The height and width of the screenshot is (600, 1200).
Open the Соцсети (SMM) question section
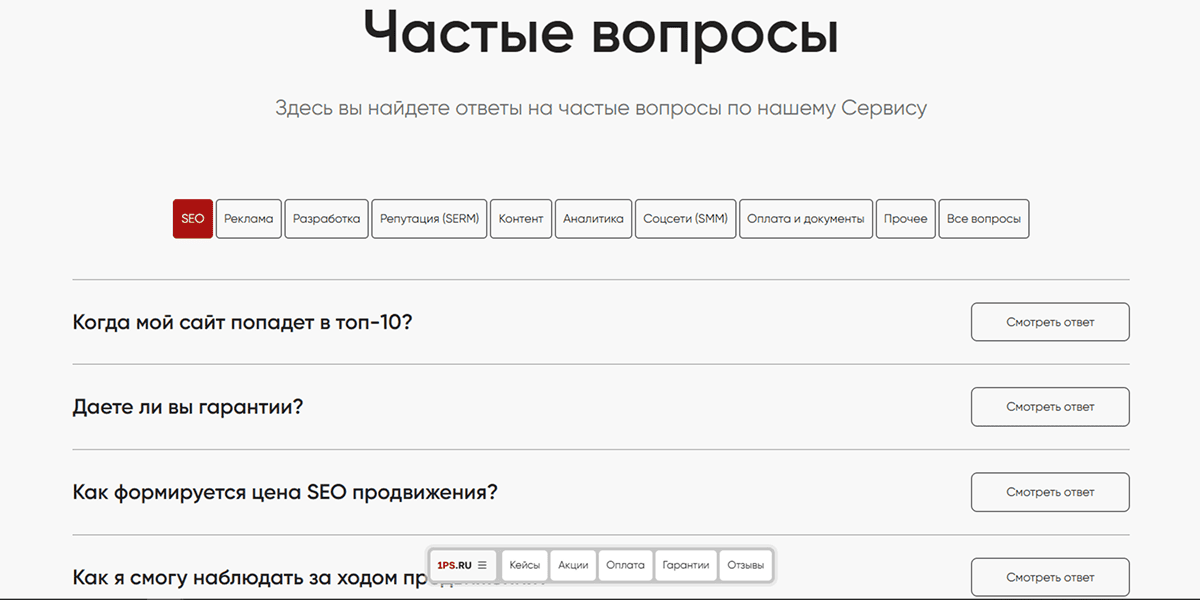coord(685,218)
